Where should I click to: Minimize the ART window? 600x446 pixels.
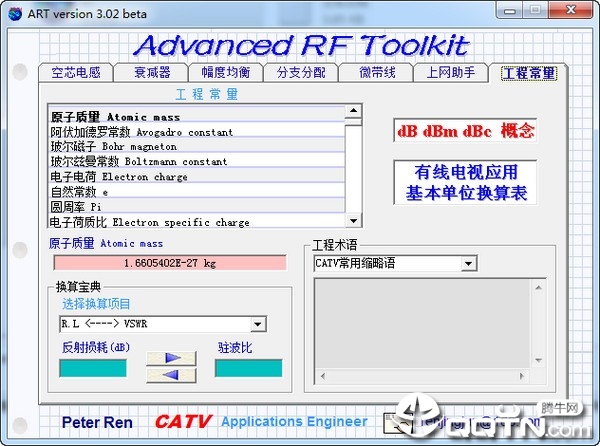[x=511, y=10]
